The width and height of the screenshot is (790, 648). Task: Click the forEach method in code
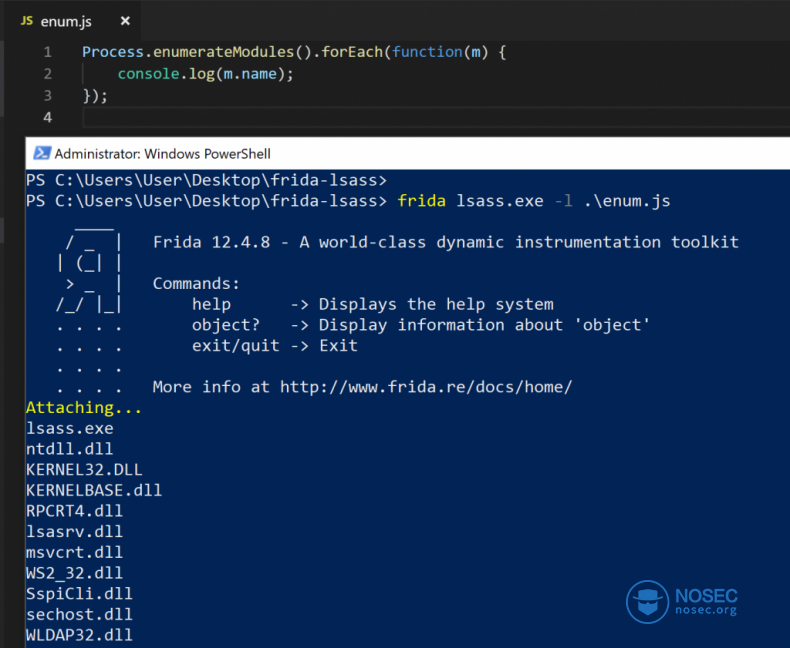tap(352, 52)
